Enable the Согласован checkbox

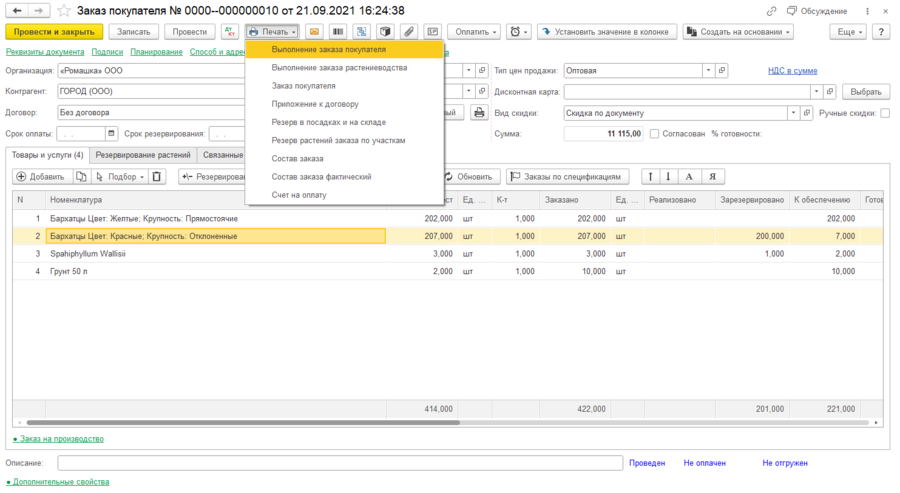[x=654, y=133]
